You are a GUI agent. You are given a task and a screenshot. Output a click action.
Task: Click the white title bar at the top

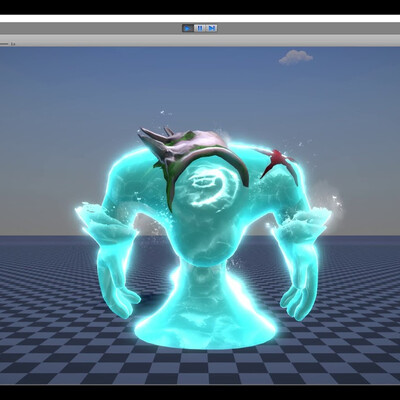coord(200,18)
